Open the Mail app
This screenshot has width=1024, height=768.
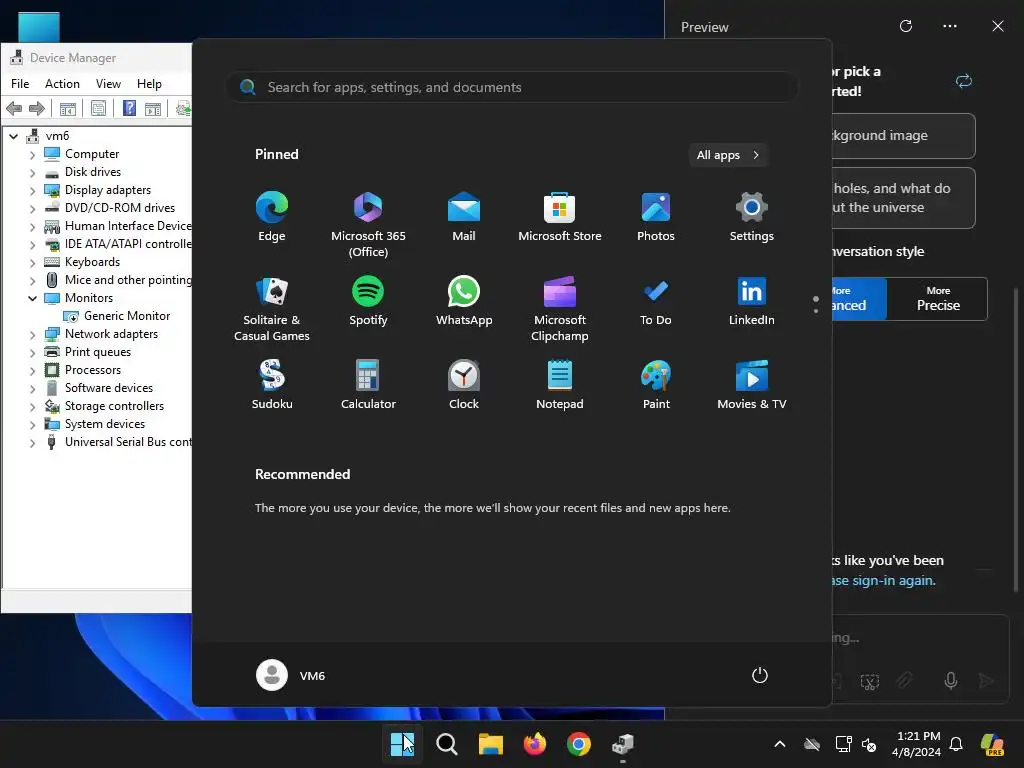tap(464, 216)
